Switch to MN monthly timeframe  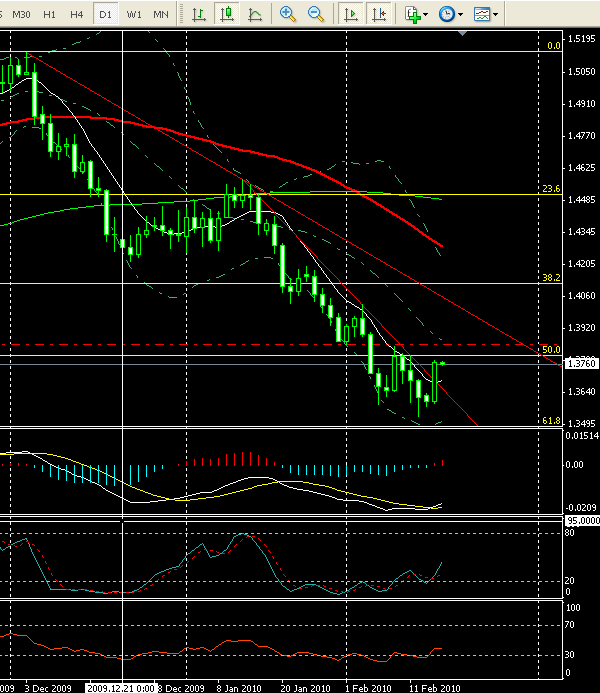click(160, 15)
